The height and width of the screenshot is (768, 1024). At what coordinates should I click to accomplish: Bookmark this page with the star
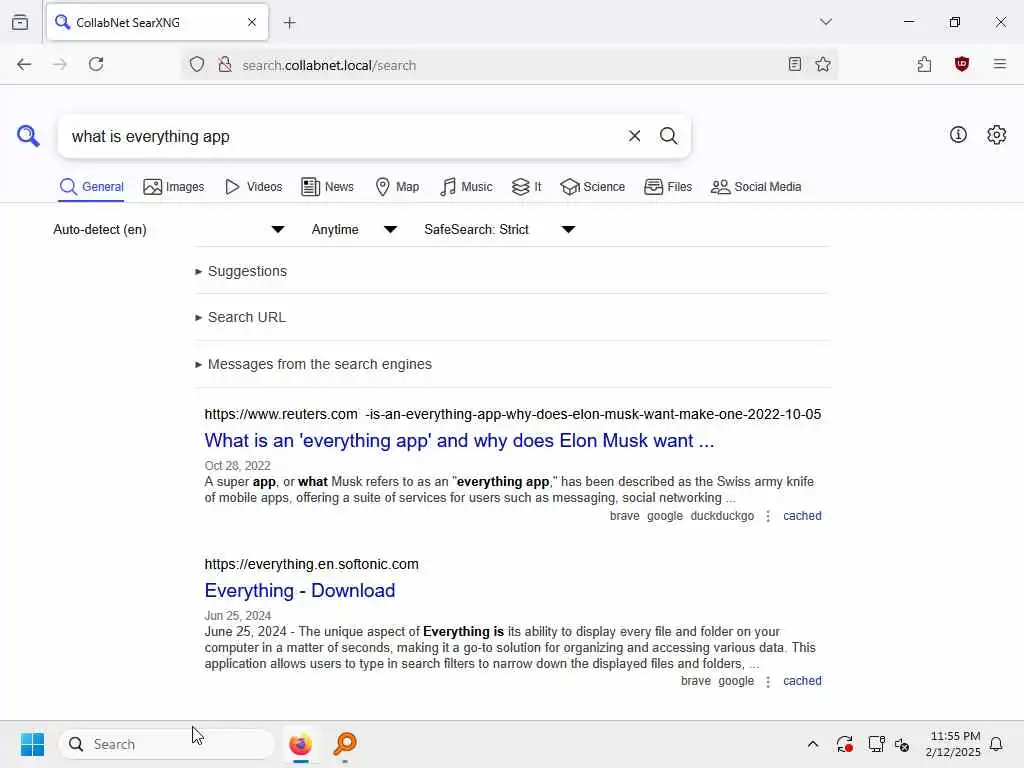coord(823,64)
